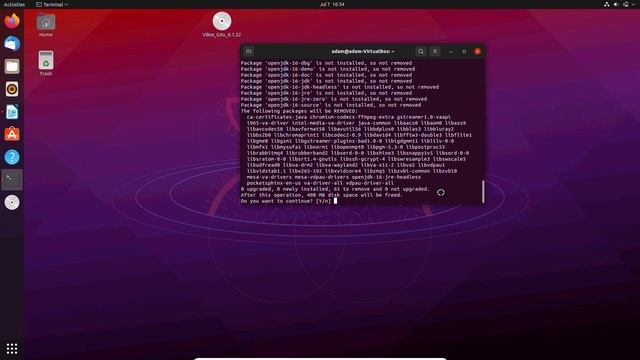Click the terminal title adam@adam-VirtualBox
Viewport: 640px width, 360px height.
[x=363, y=51]
